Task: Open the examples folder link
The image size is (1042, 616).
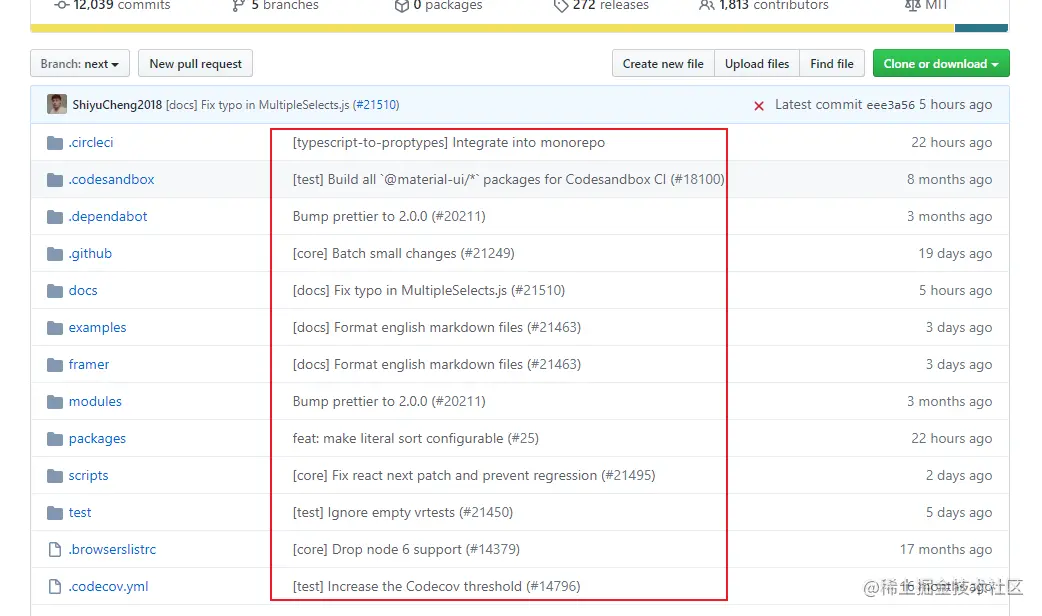Action: tap(97, 328)
